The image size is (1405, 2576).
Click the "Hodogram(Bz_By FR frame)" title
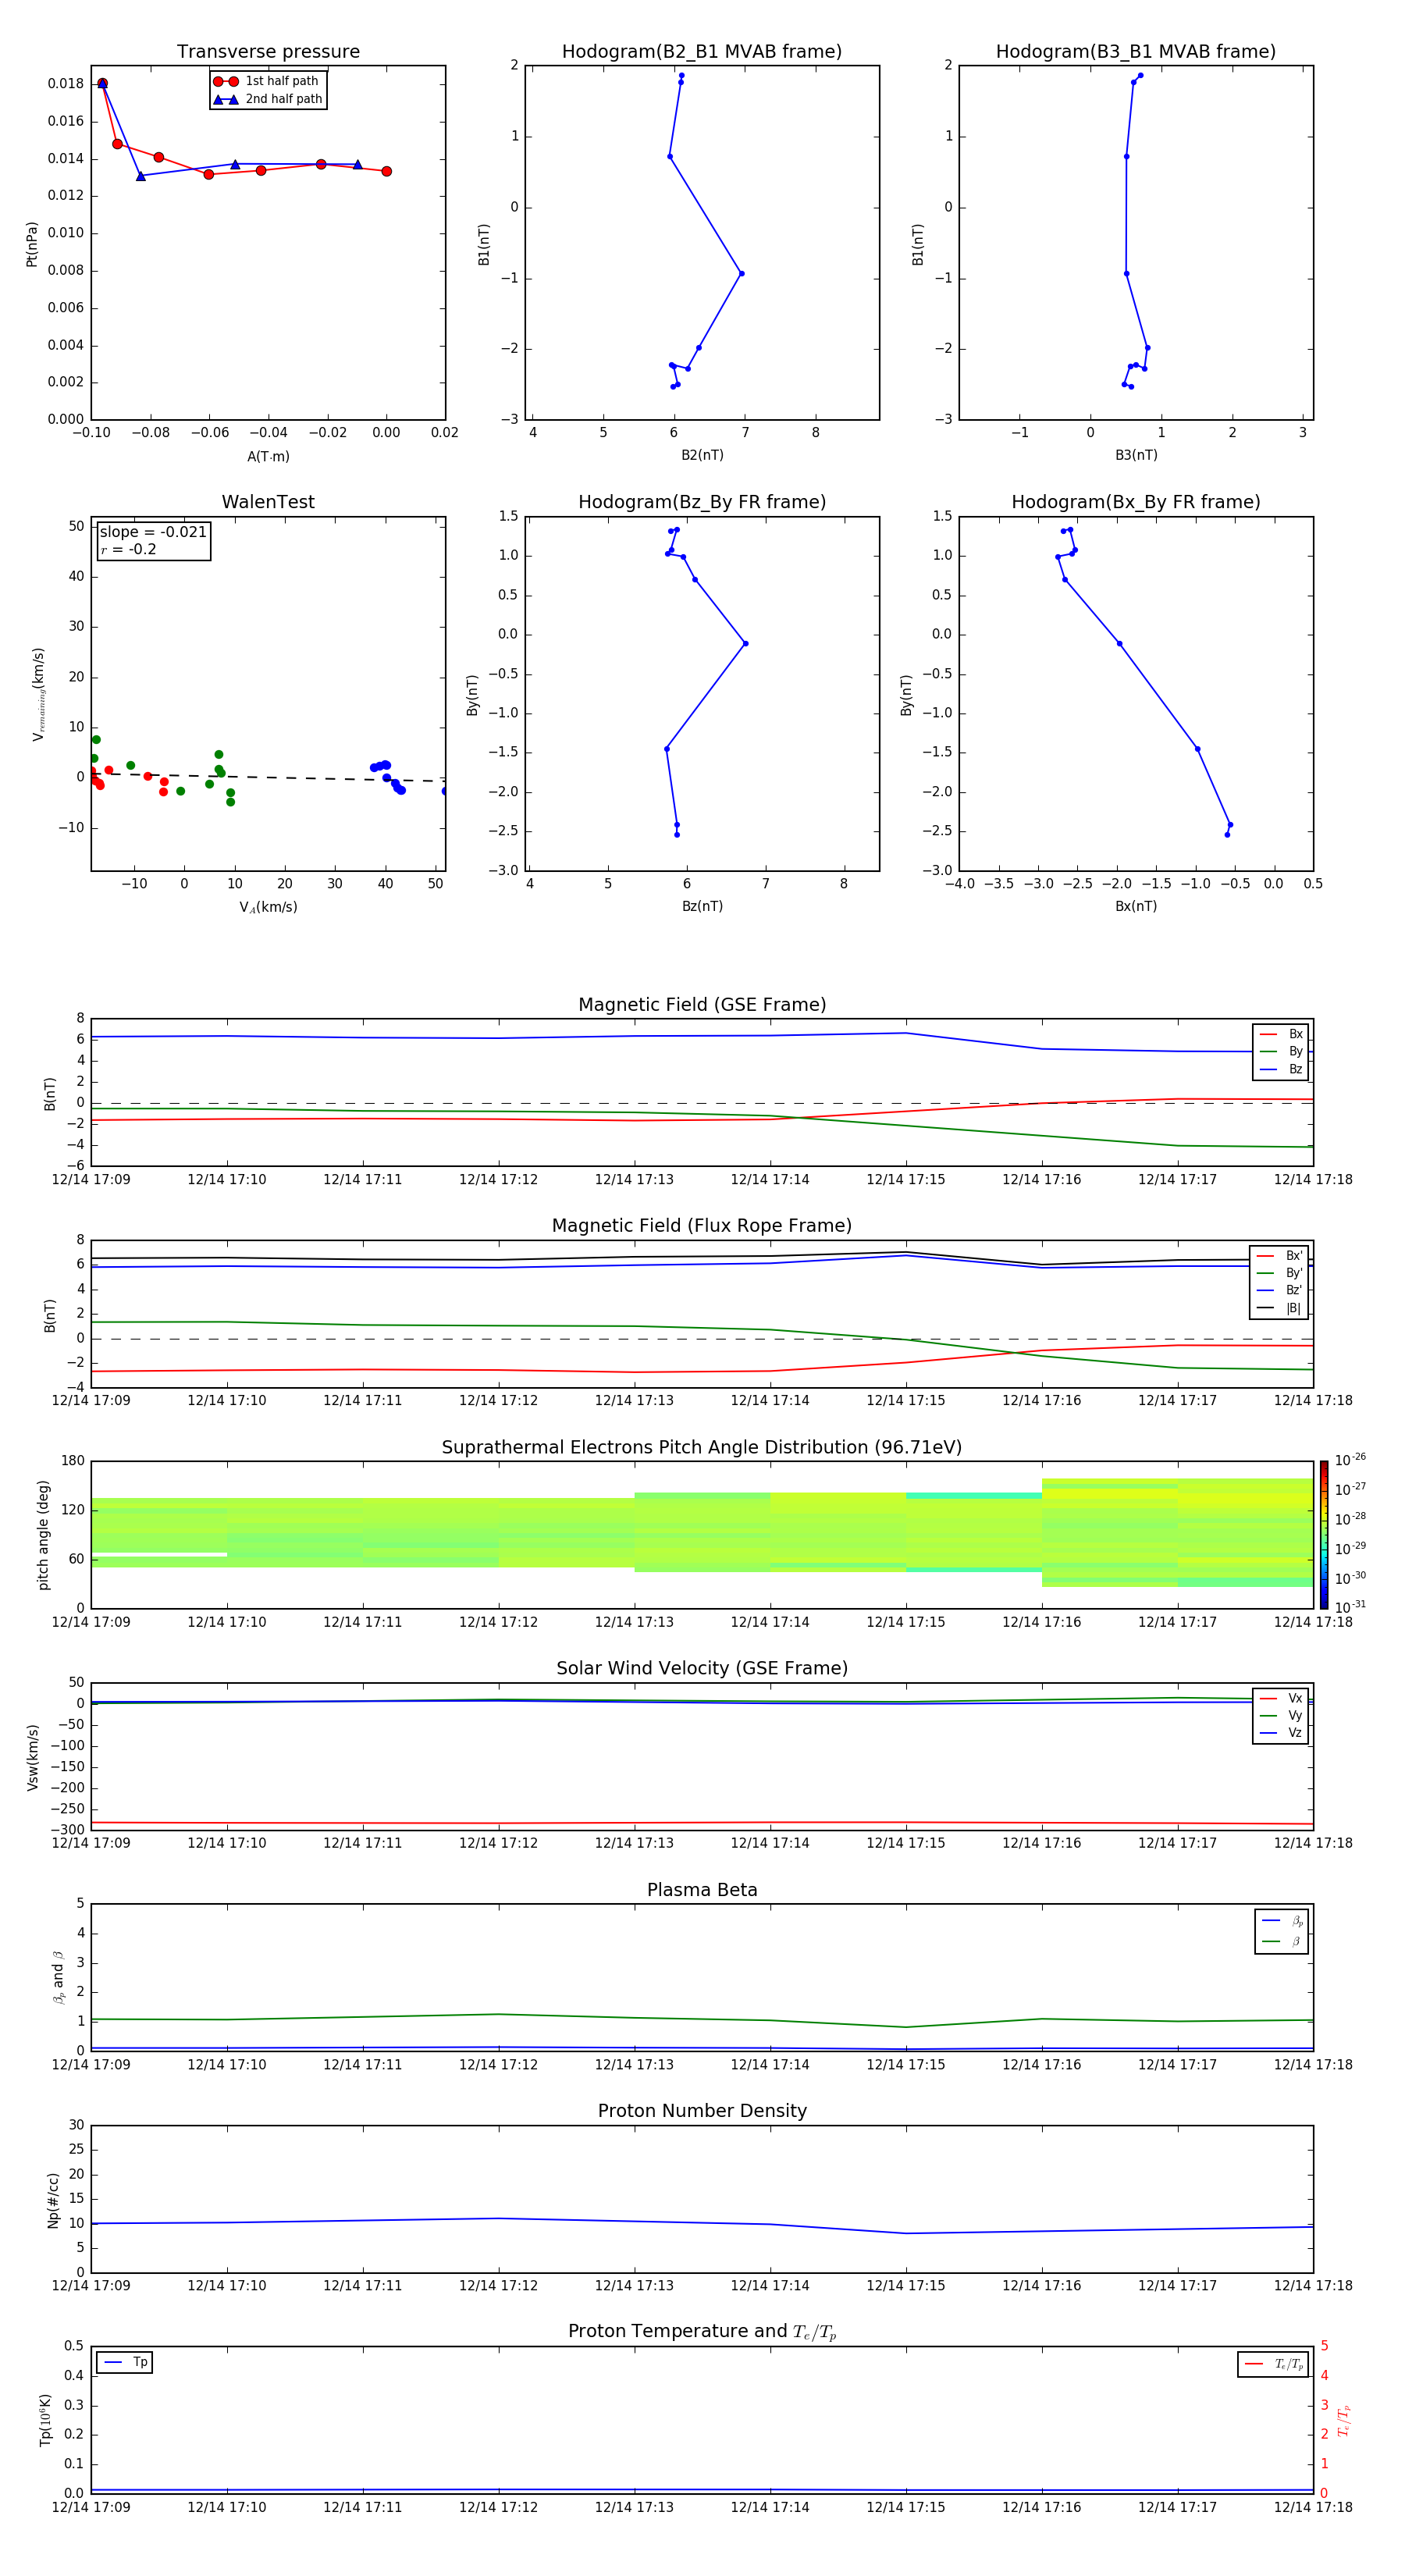click(702, 502)
